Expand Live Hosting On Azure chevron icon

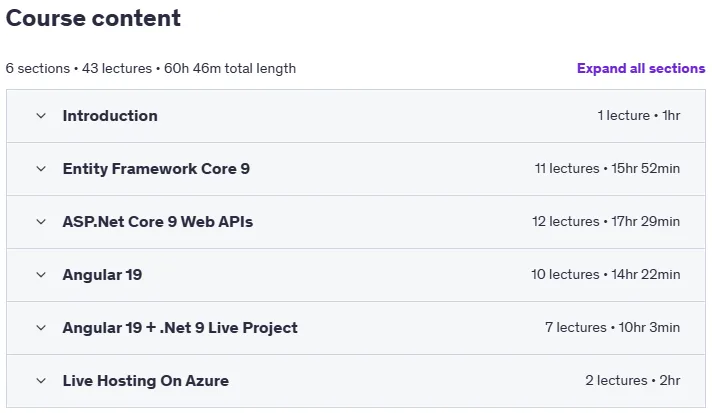tap(41, 381)
